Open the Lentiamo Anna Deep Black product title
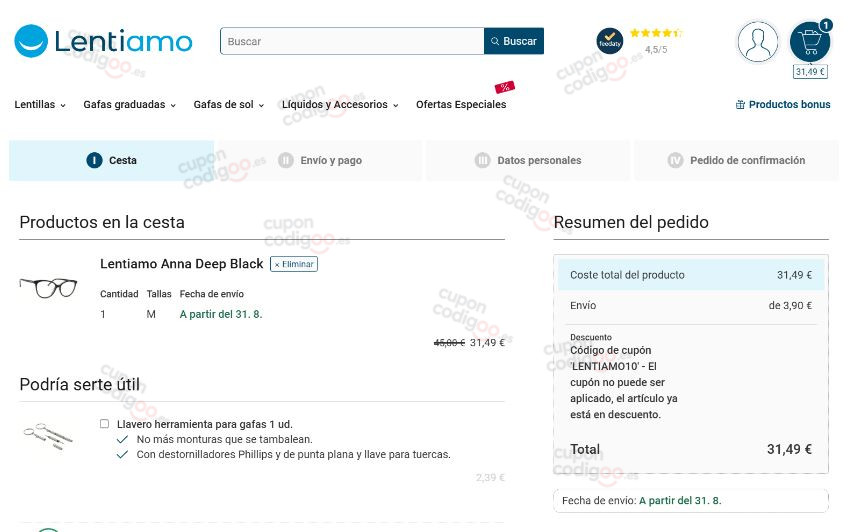 [x=181, y=264]
